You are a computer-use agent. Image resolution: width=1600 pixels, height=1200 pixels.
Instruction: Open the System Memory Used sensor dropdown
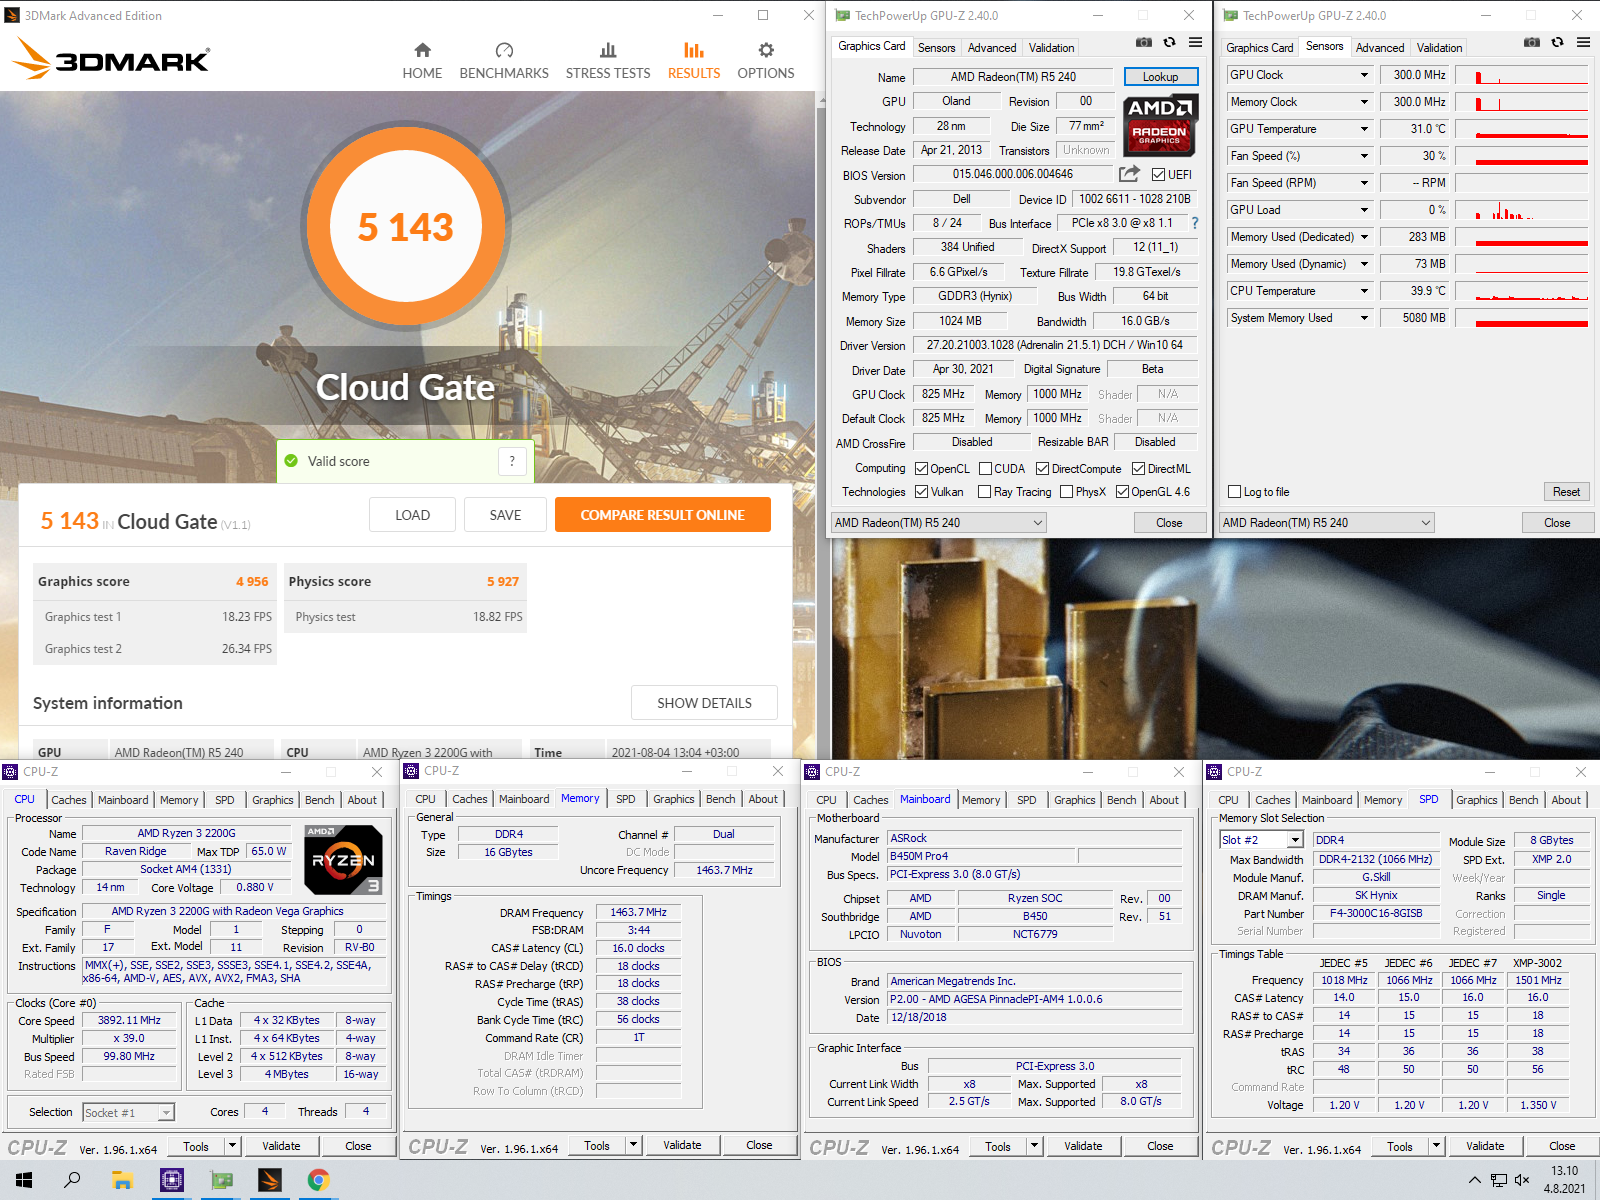click(1364, 318)
